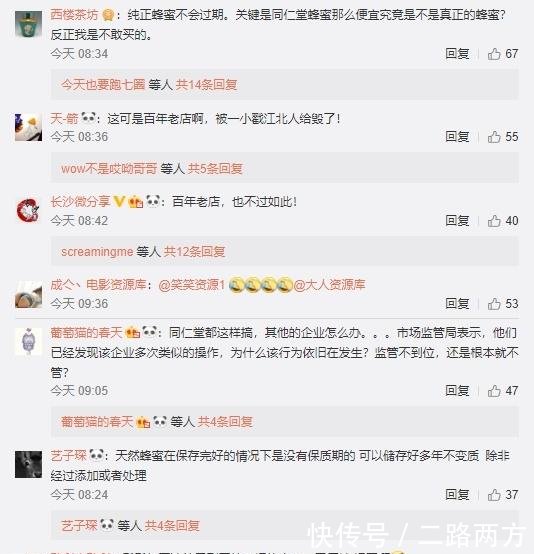Like 长沙微分享's comment with 40 likes
The width and height of the screenshot is (534, 554).
[x=494, y=221]
